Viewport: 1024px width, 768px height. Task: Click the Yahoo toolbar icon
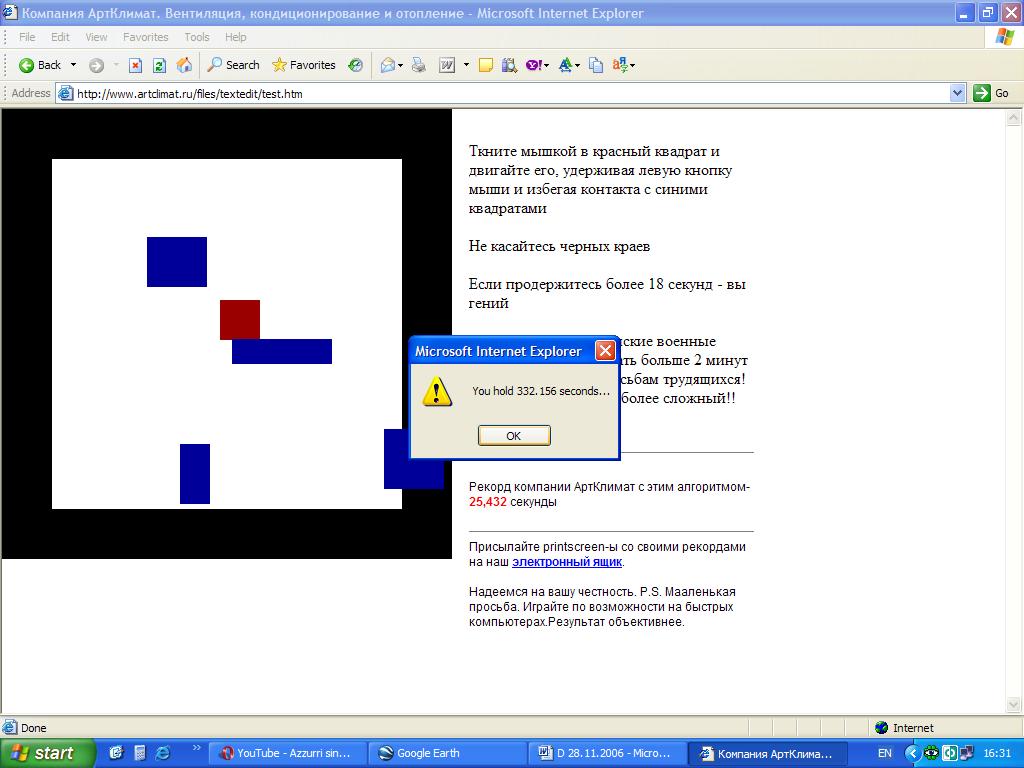coord(534,65)
